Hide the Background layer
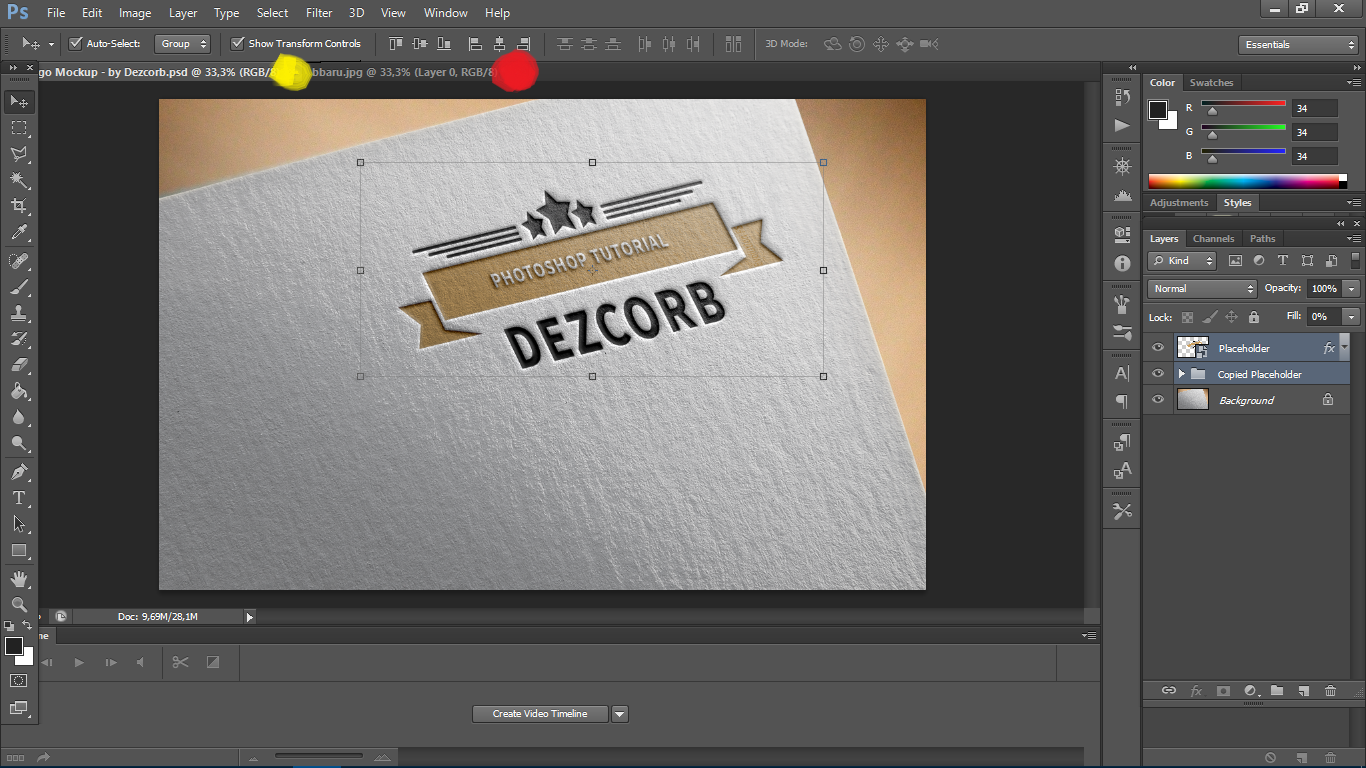The width and height of the screenshot is (1366, 768). tap(1158, 400)
